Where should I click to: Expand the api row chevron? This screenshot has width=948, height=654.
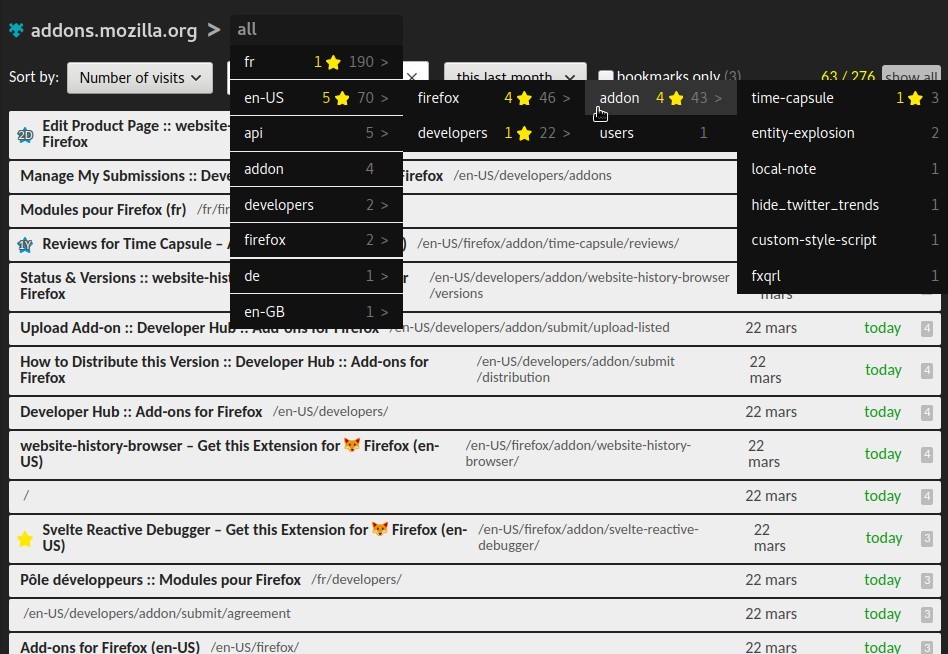(x=385, y=133)
